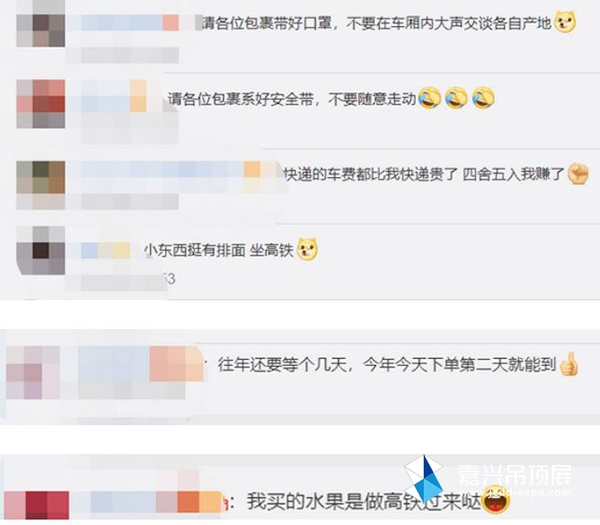Viewport: 600px width, 525px height.
Task: Open avatar of the 四舍五入 commenter
Action: pos(41,185)
